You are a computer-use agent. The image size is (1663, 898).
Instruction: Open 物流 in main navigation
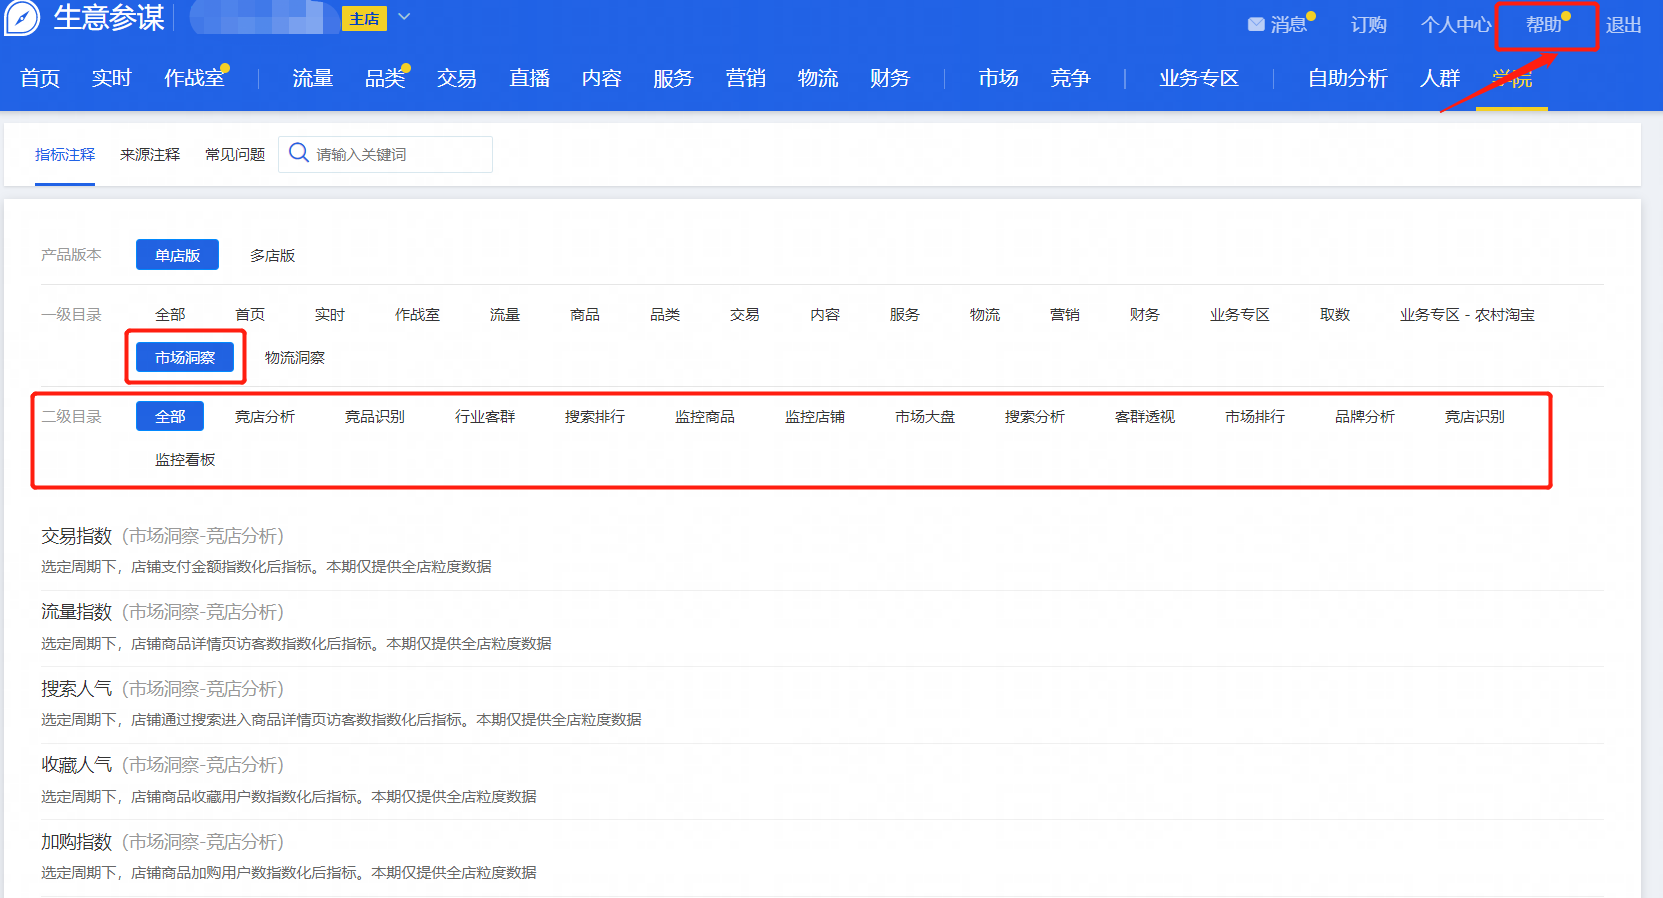[818, 78]
